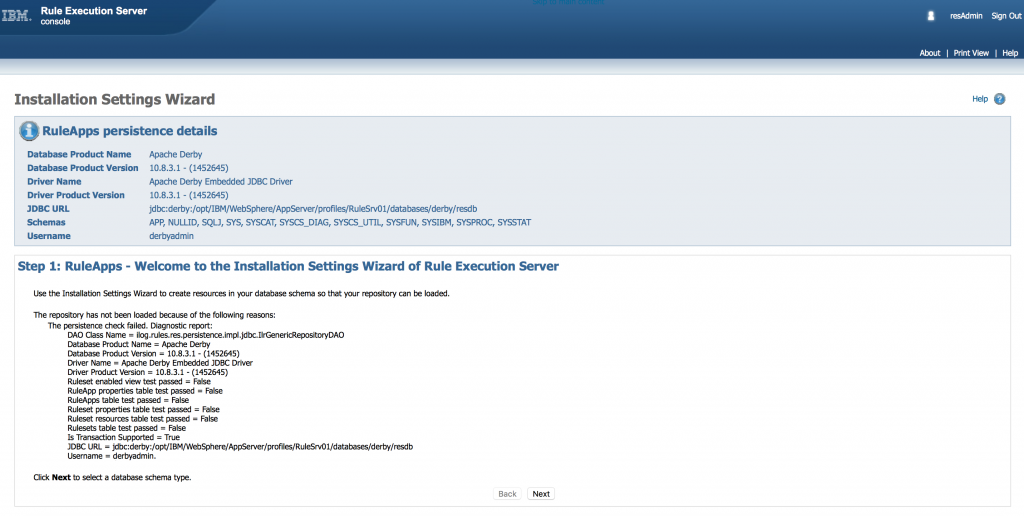Click the Next button
Image resolution: width=1024 pixels, height=516 pixels.
click(541, 494)
